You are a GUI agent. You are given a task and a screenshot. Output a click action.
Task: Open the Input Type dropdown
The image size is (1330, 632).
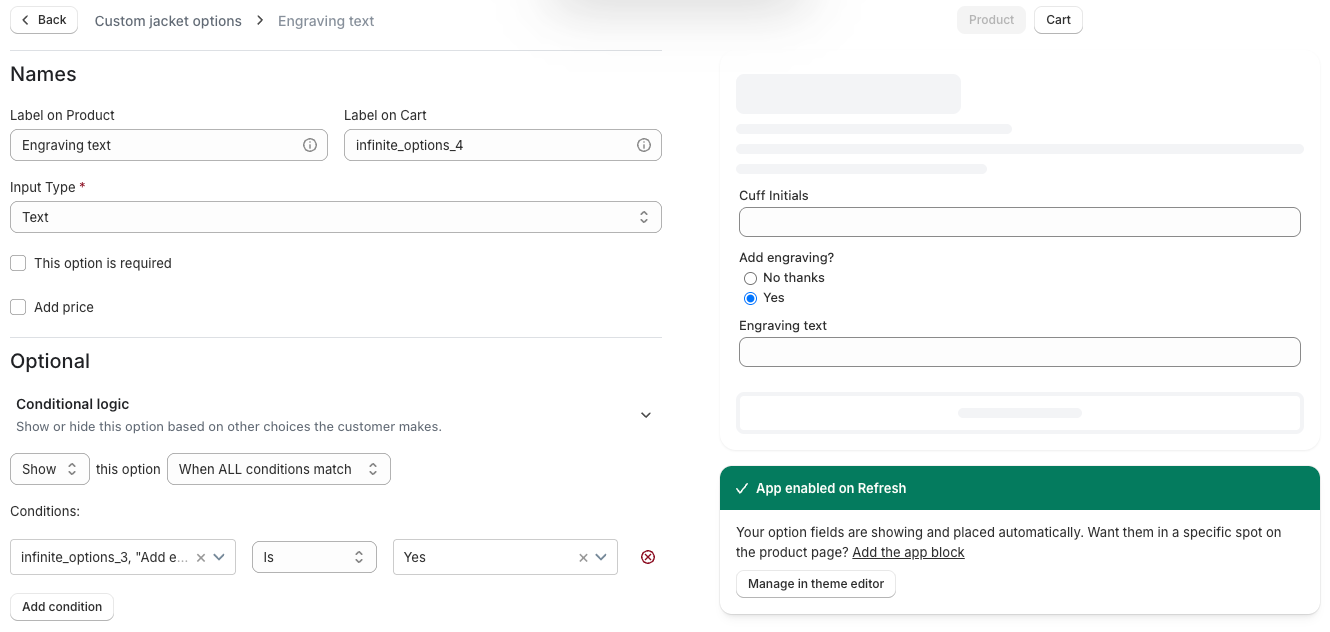pos(336,217)
